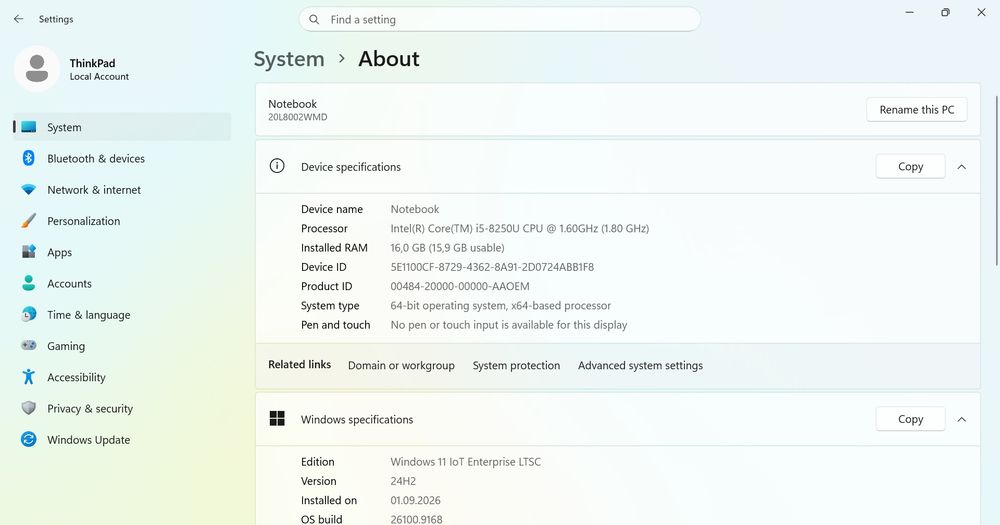Click the info icon beside Device specifications

pyautogui.click(x=277, y=166)
